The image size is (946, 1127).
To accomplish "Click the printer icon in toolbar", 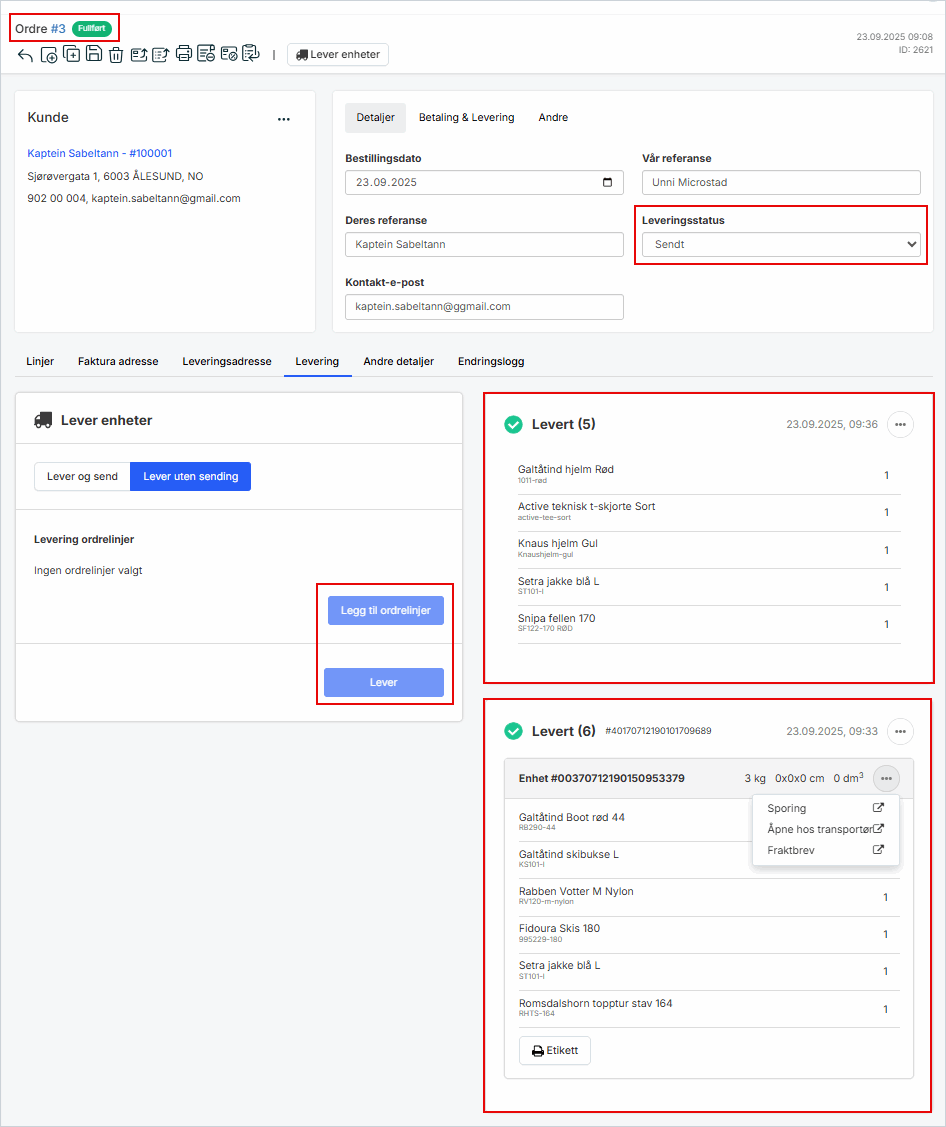I will 184,55.
